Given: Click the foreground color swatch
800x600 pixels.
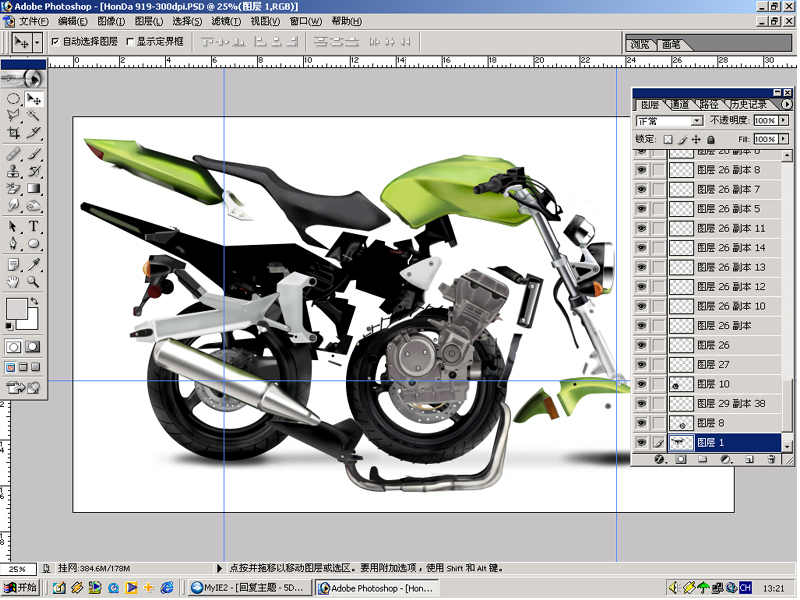Looking at the screenshot, I should [16, 309].
